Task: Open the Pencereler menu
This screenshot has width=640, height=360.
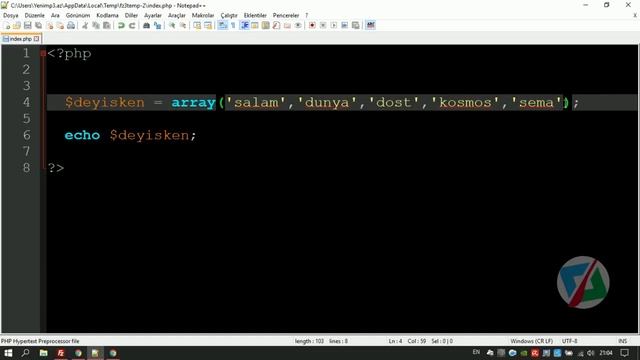Action: point(286,15)
